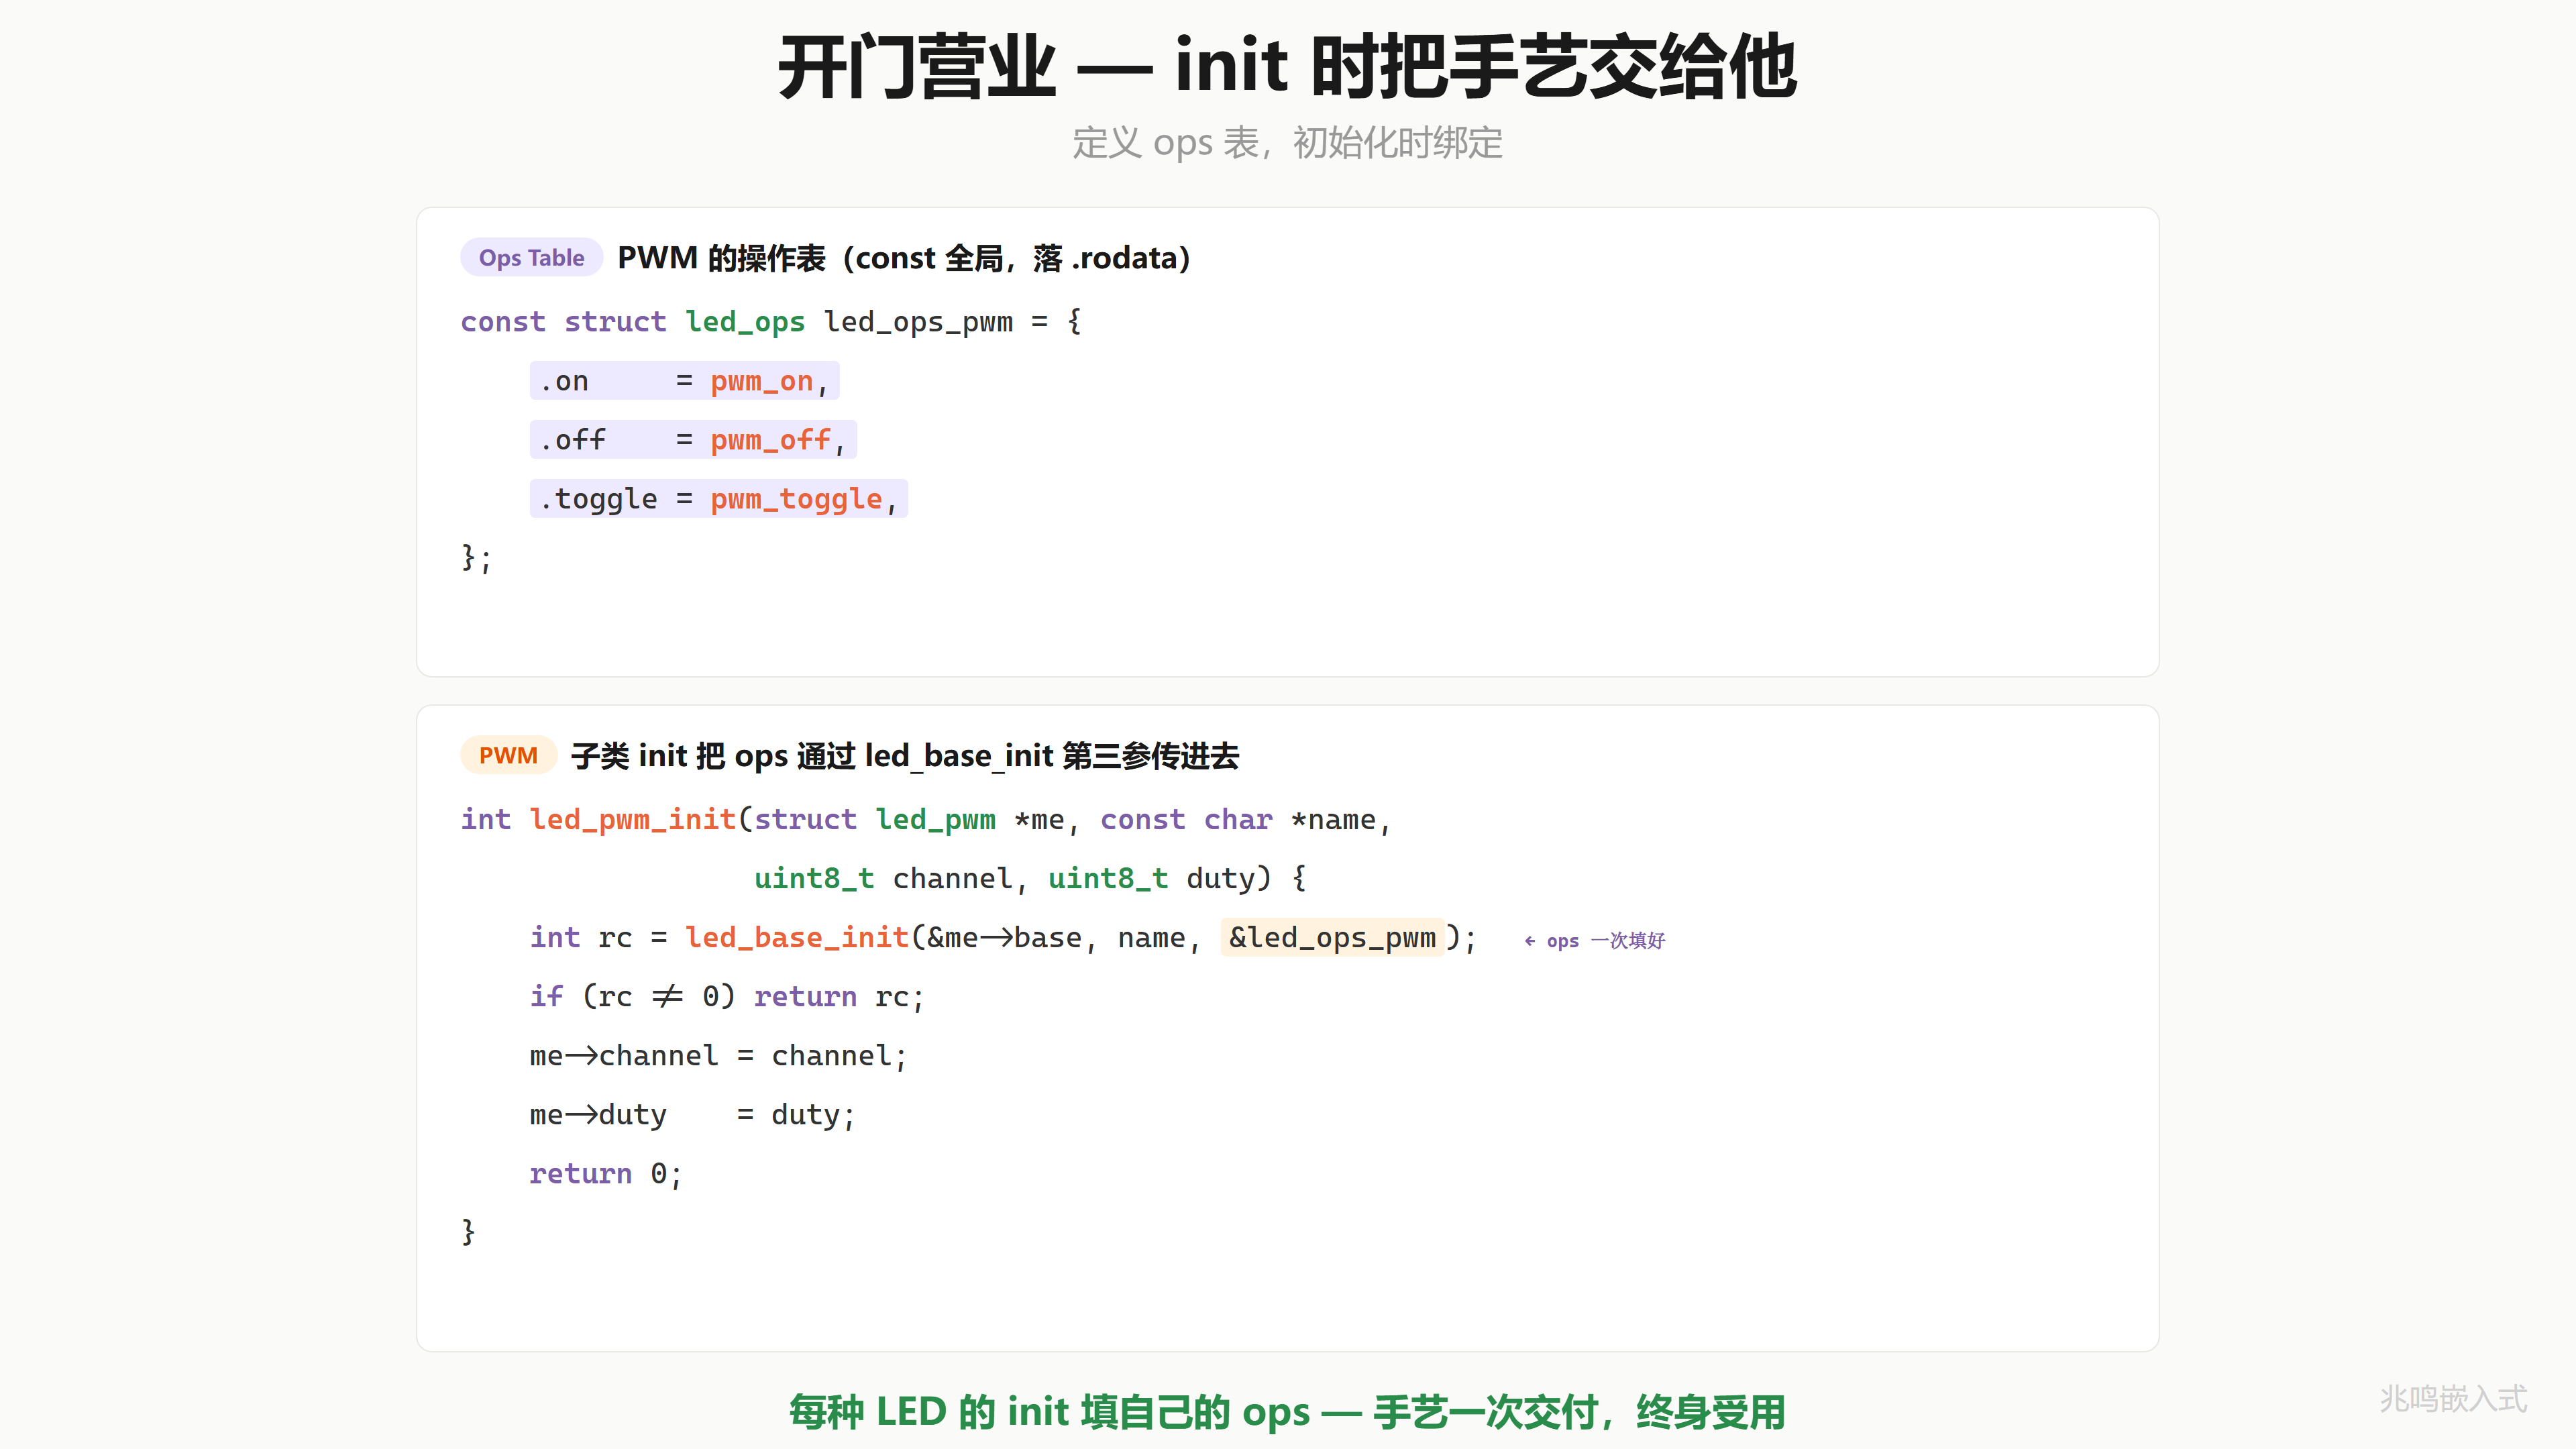Viewport: 2576px width, 1449px height.
Task: Click line const struct led_ops led_ops_pwm = {
Action: [771, 321]
